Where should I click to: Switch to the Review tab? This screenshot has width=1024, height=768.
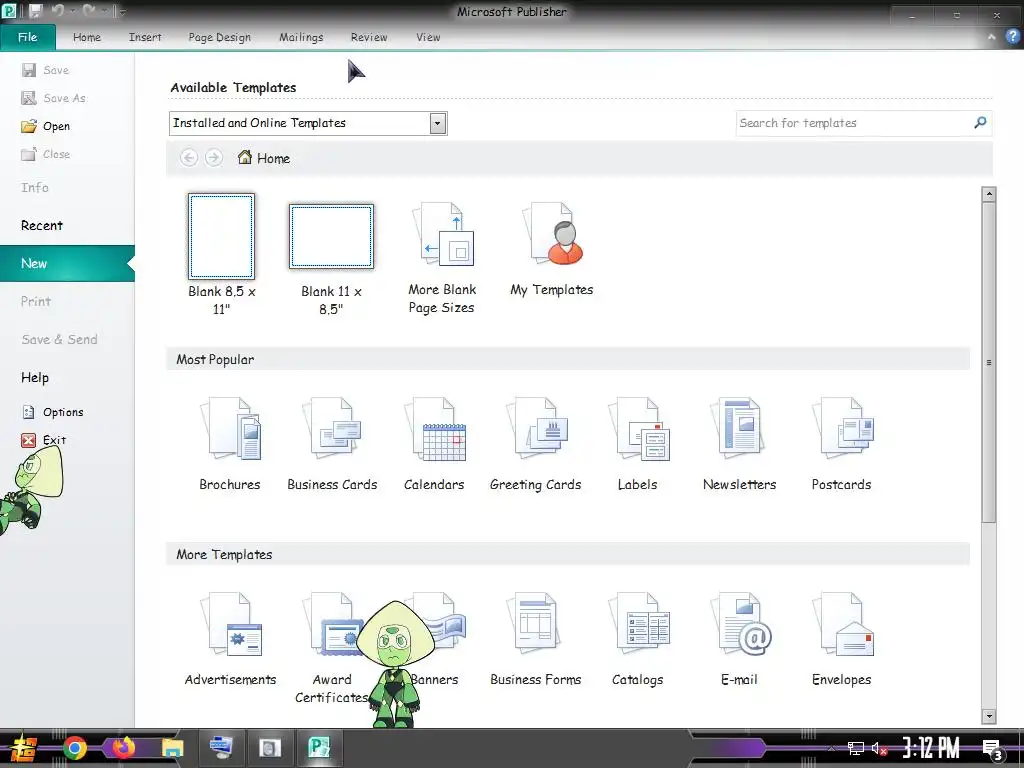point(369,37)
